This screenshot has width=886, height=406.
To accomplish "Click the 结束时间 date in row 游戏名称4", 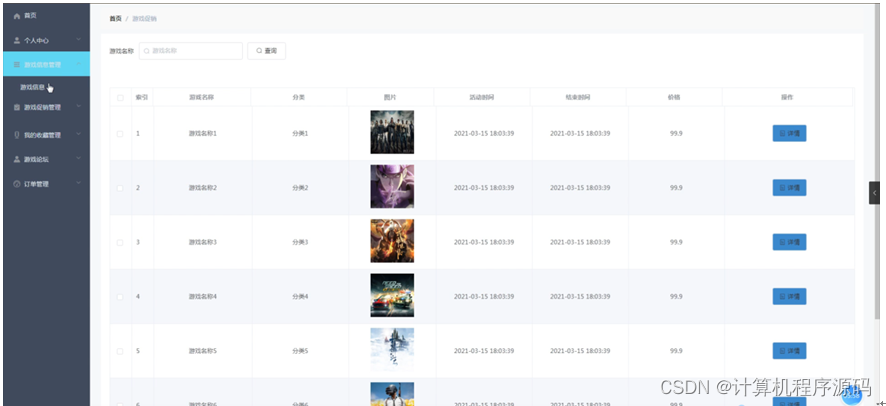I will point(580,297).
